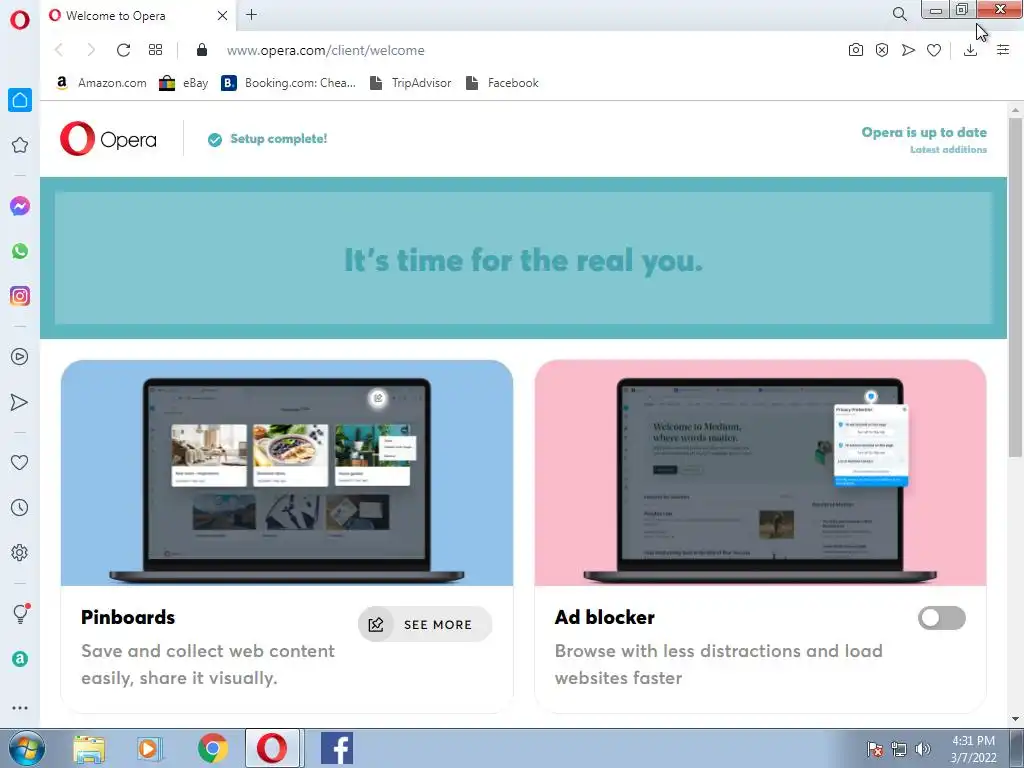This screenshot has width=1024, height=768.
Task: Click the taskbar clock showing 4:31 PM
Action: (x=973, y=749)
